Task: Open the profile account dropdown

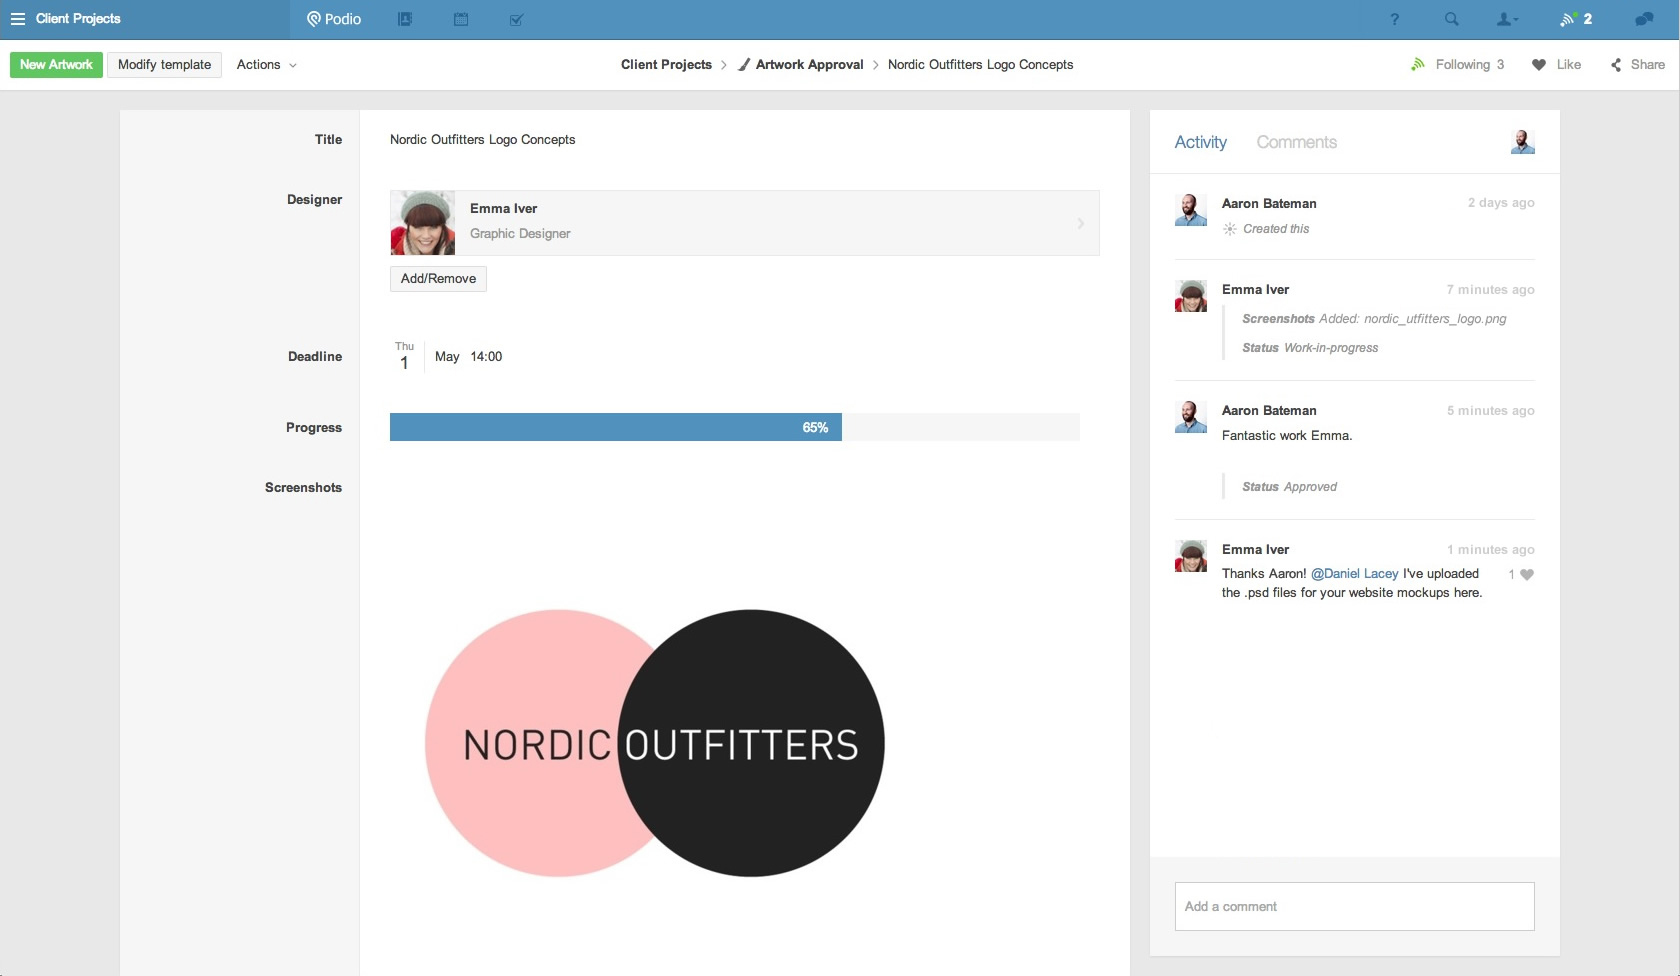Action: (1506, 19)
